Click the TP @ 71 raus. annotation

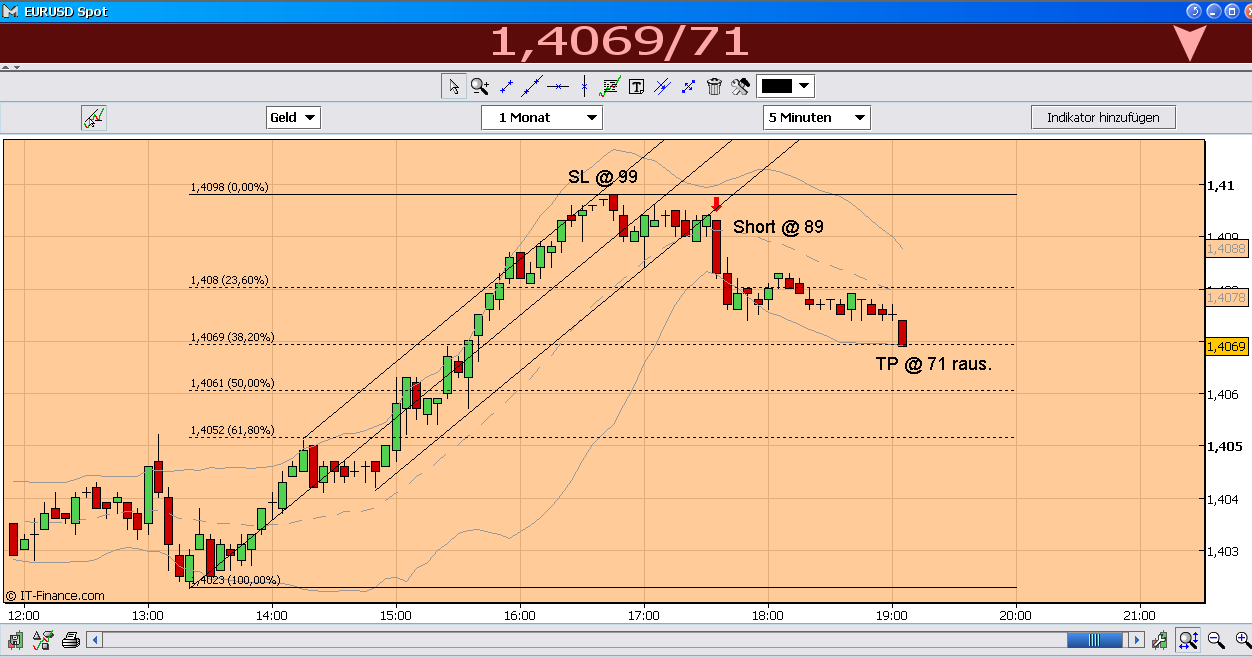933,364
